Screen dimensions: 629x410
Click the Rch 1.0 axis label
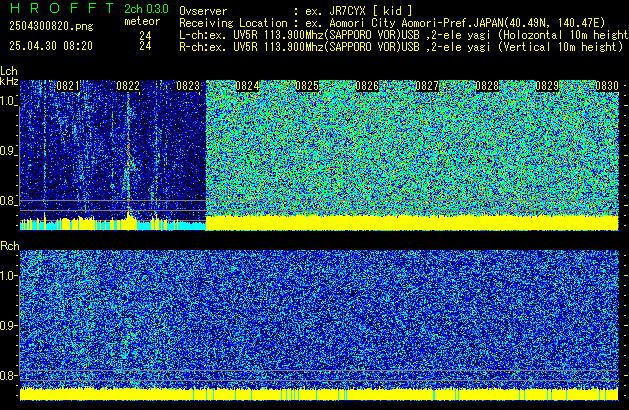pos(8,276)
